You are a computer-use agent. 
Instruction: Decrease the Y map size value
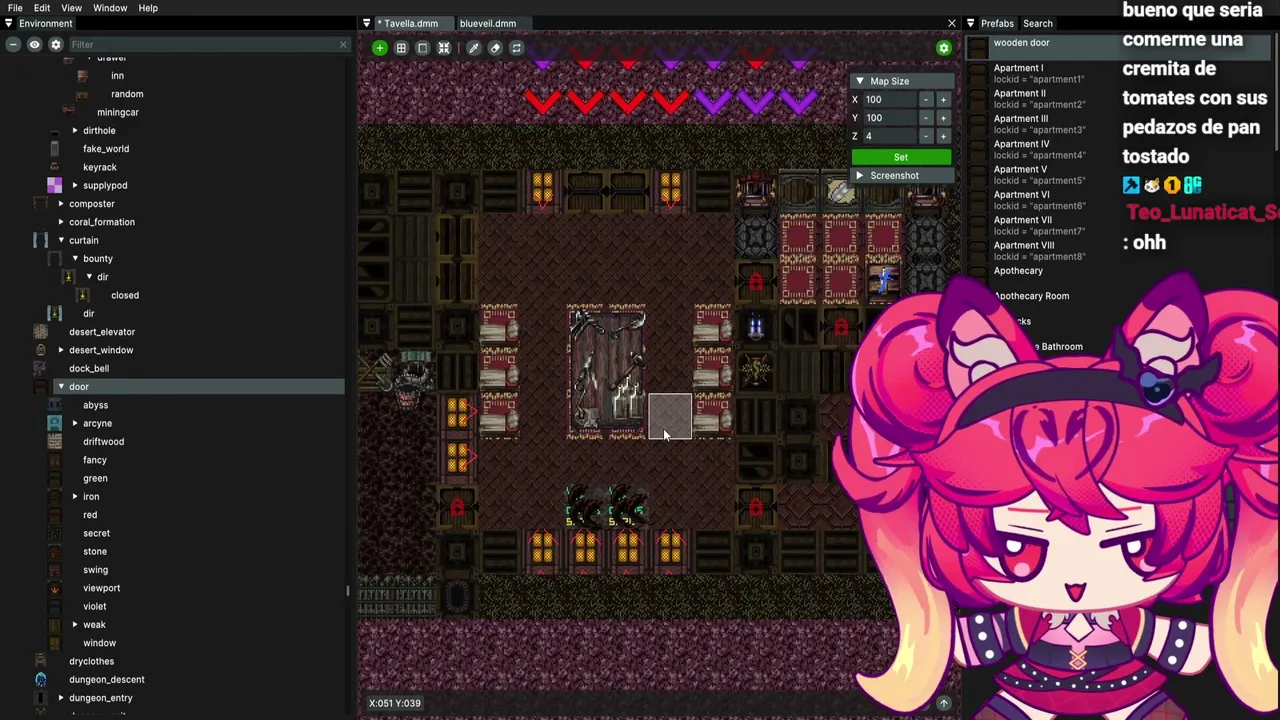click(x=926, y=118)
